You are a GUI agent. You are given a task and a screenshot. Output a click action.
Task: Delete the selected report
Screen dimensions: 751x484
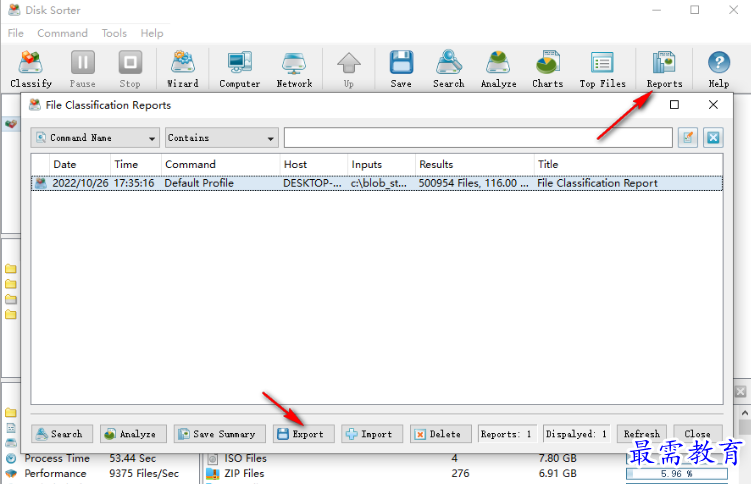pyautogui.click(x=440, y=434)
